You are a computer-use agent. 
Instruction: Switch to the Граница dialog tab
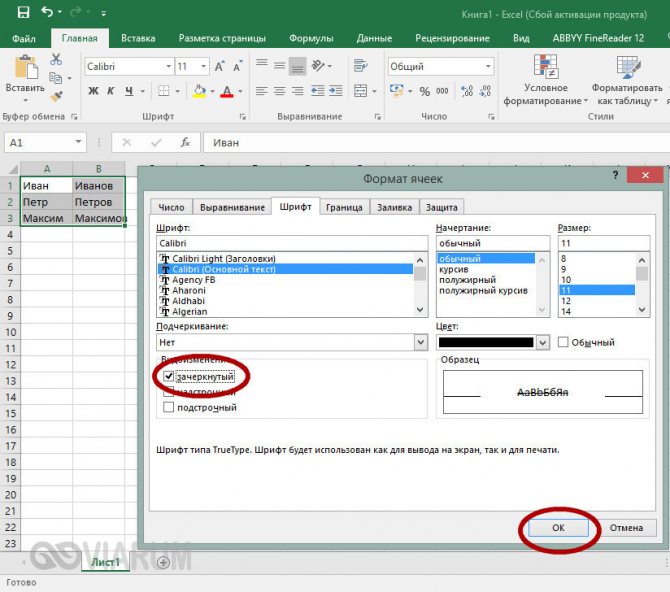[344, 207]
